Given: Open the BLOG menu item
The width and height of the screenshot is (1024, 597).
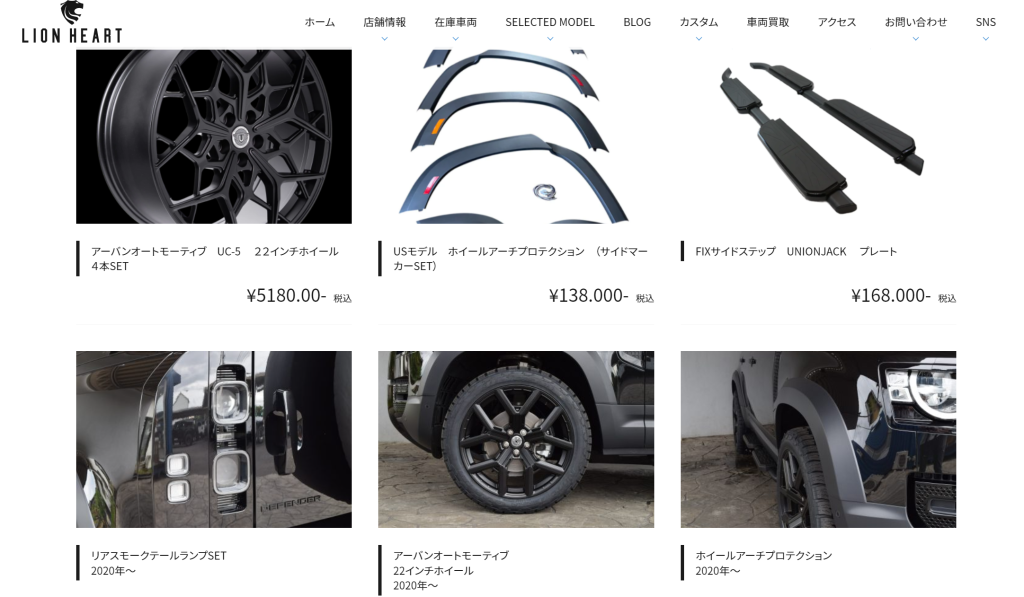Looking at the screenshot, I should point(637,22).
